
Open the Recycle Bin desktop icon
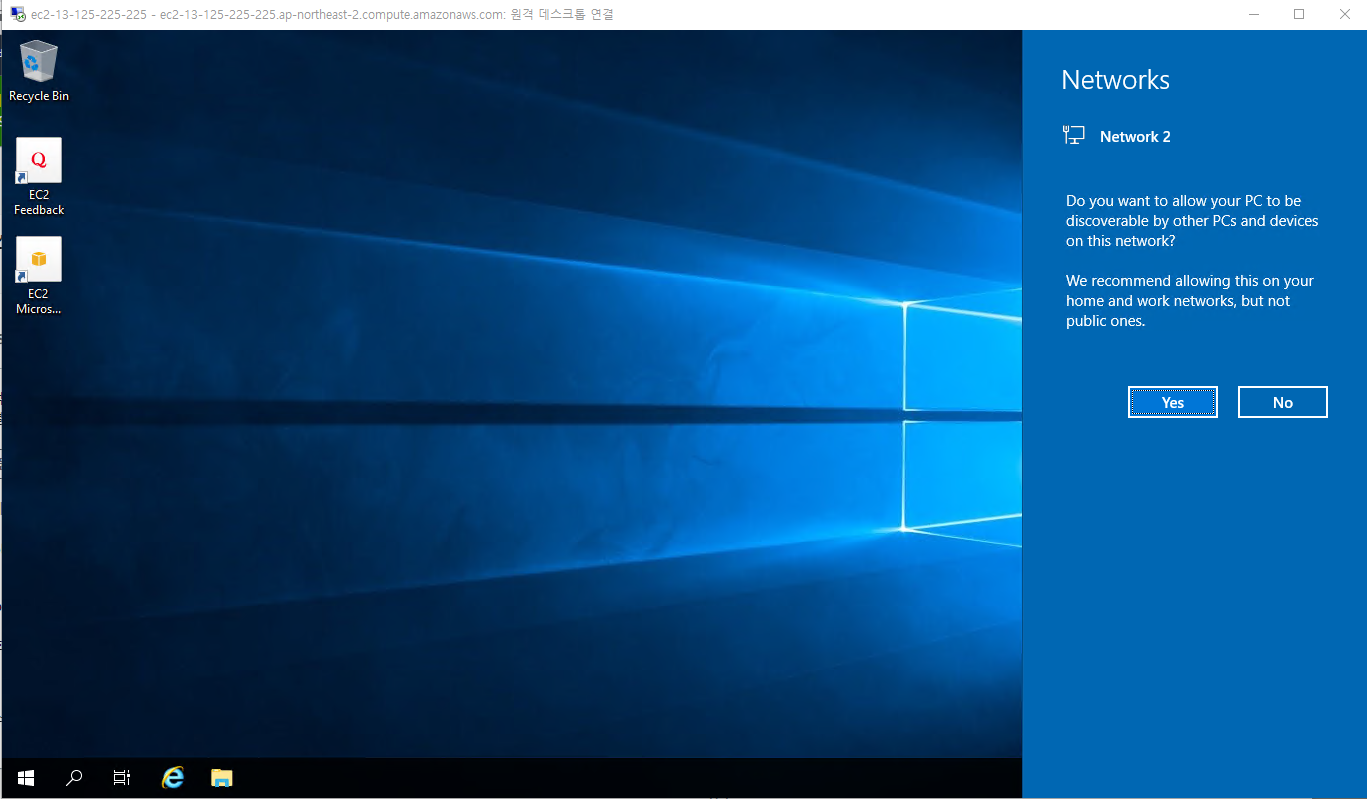(x=39, y=71)
